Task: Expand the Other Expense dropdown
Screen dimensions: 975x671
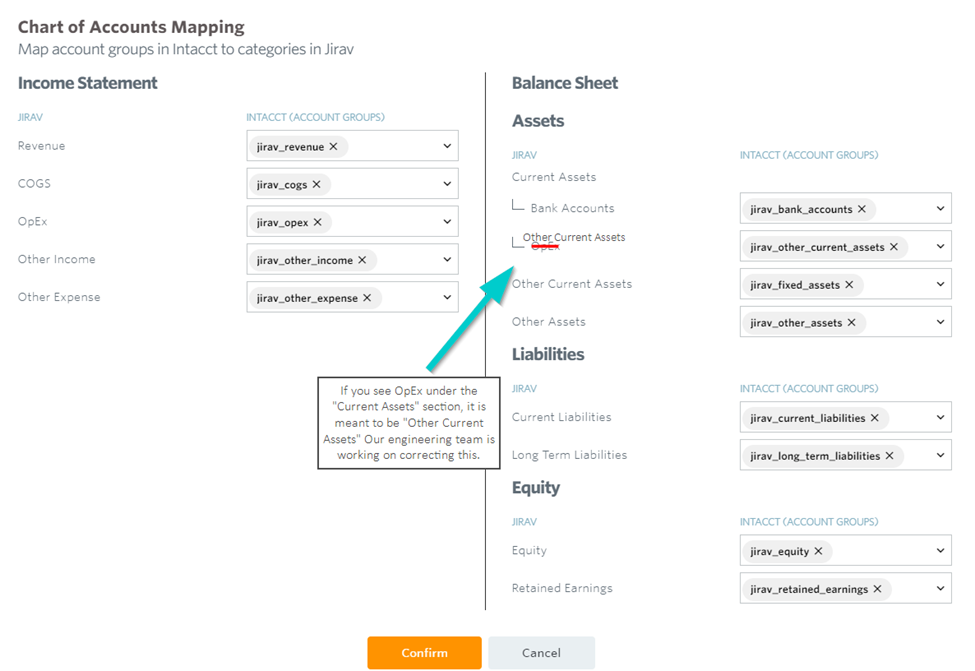Action: click(447, 297)
